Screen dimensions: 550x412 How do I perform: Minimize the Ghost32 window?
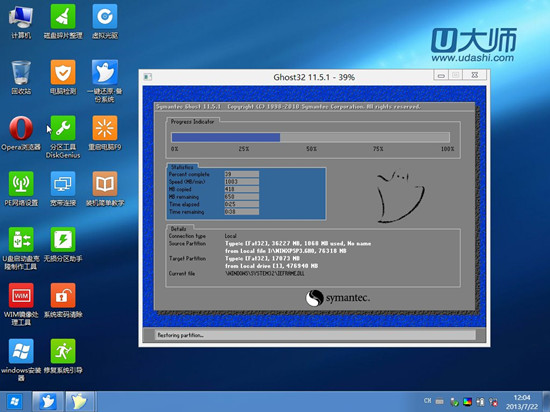(x=441, y=75)
